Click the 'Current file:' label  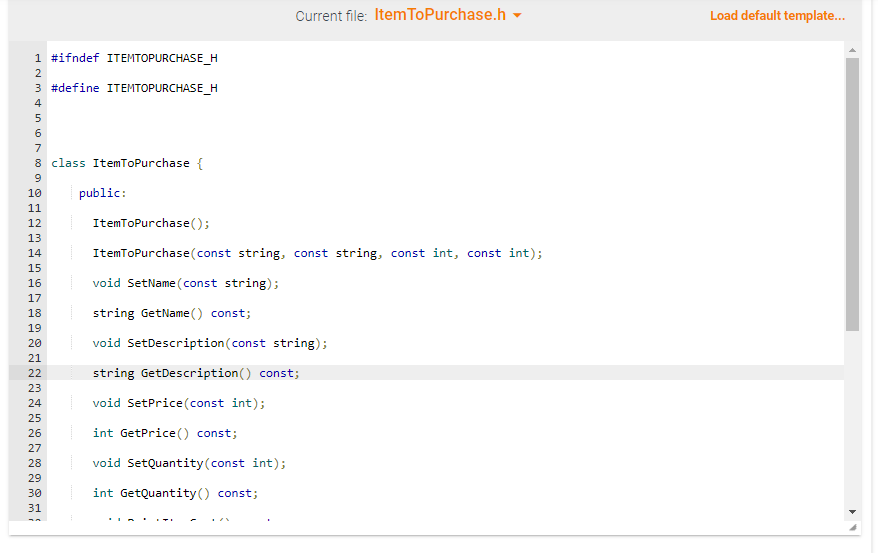click(x=331, y=16)
